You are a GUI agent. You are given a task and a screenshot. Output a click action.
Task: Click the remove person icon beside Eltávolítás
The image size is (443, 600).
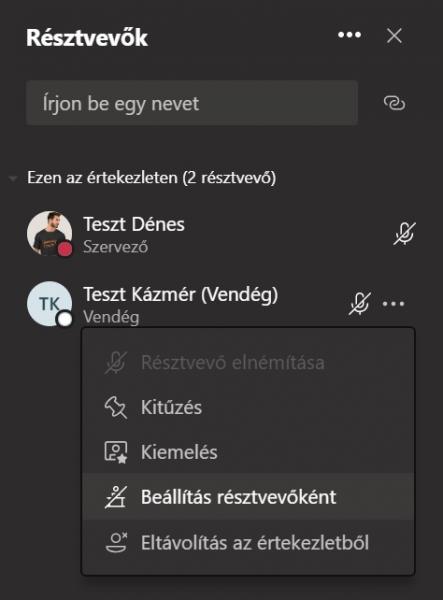pyautogui.click(x=116, y=542)
